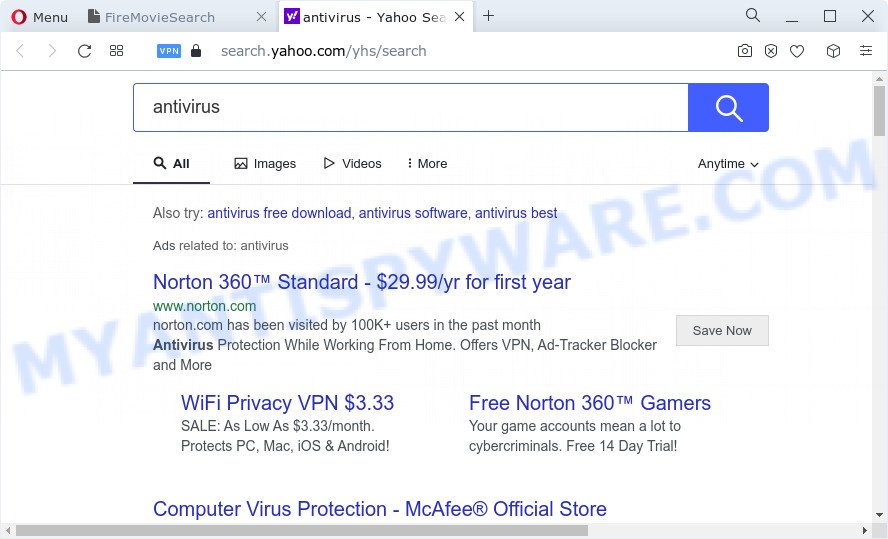The image size is (888, 539).
Task: Add page to bookmarks heart icon
Action: [x=797, y=52]
